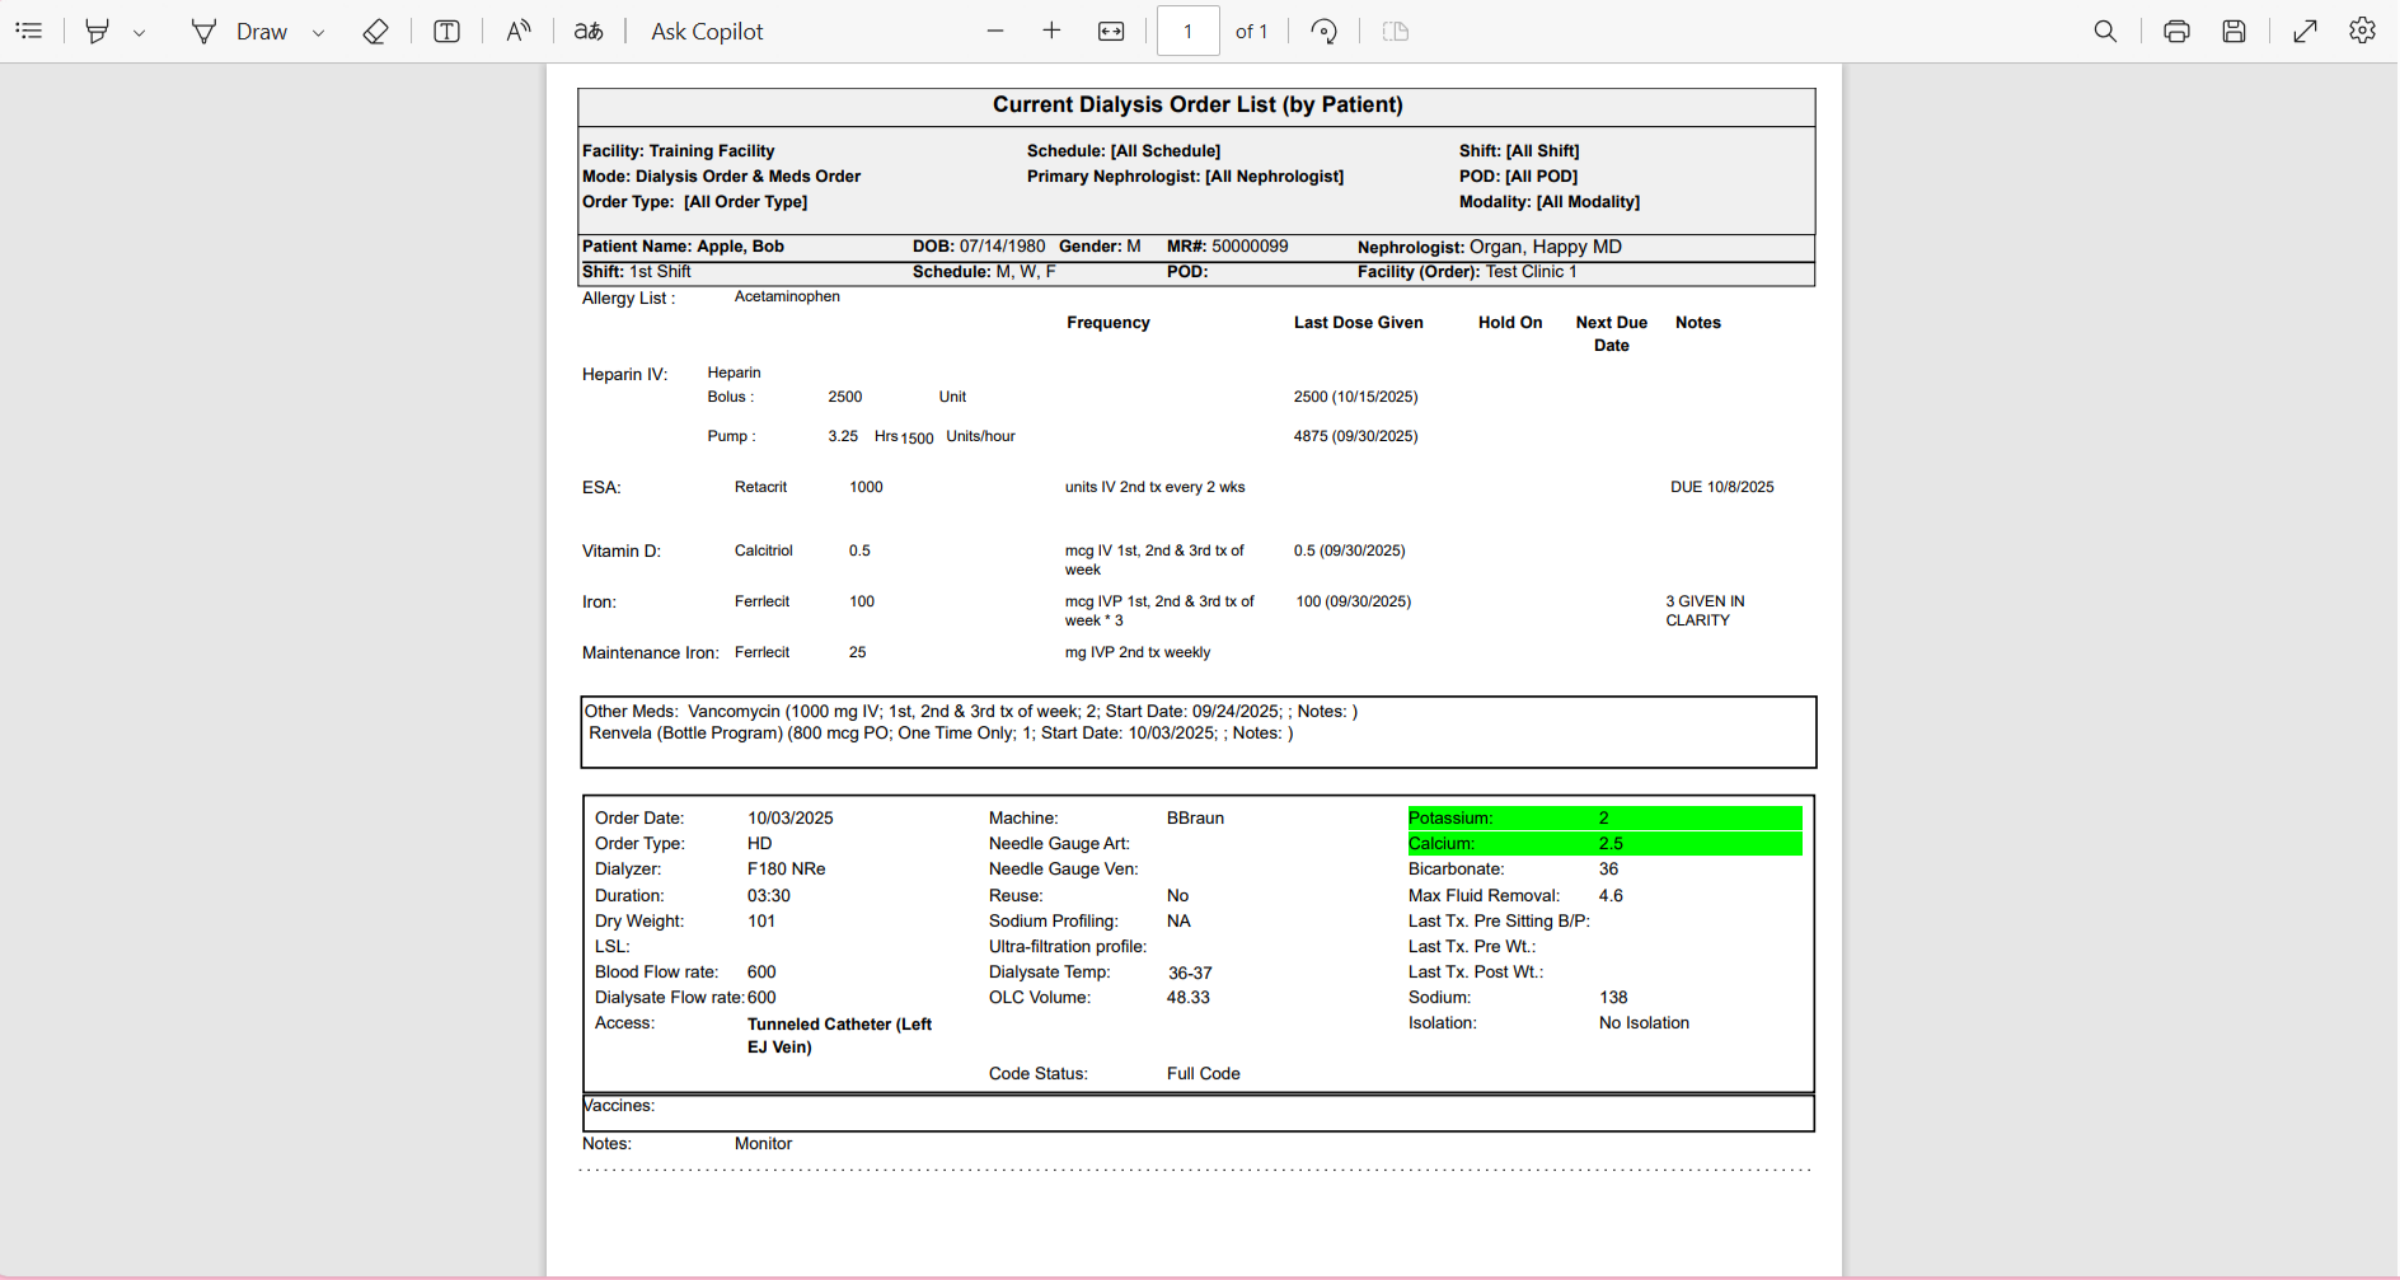Screen dimensions: 2400x1280
Task: Click the 'F180 NRe' dialyzer value
Action: tap(786, 869)
